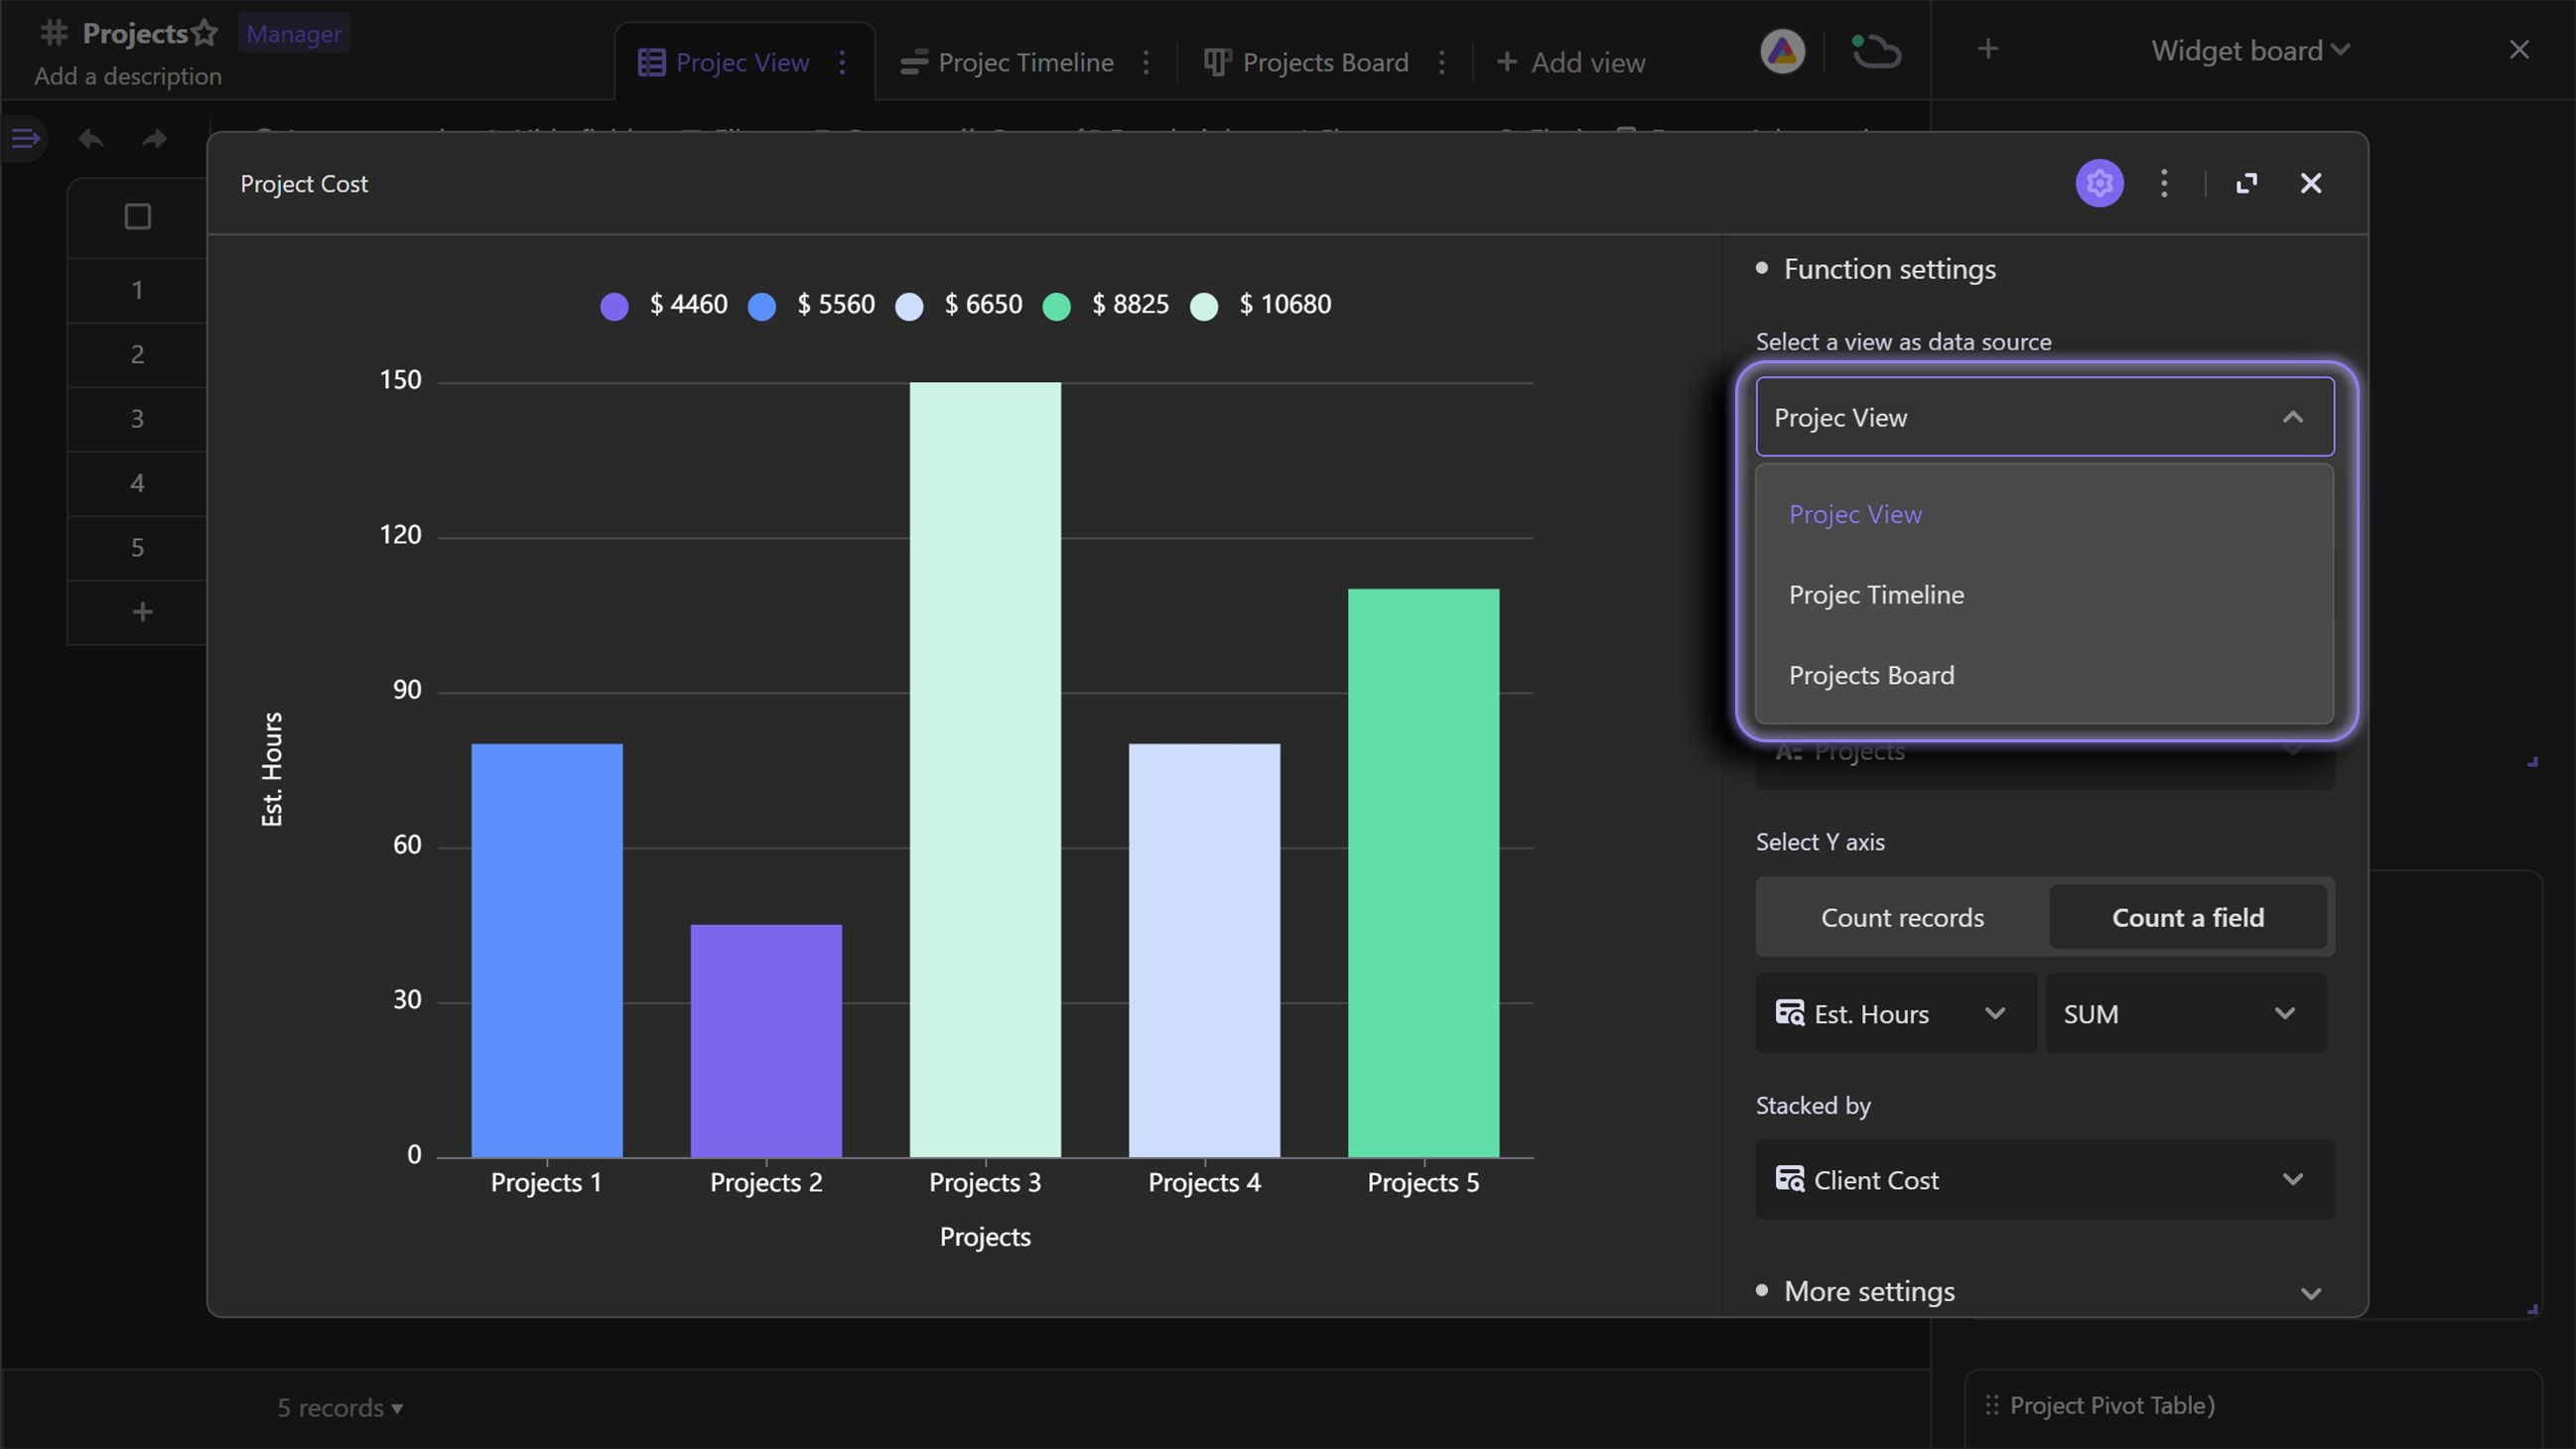The image size is (2576, 1449).
Task: Click the expand widget to fullscreen icon
Action: [2243, 183]
